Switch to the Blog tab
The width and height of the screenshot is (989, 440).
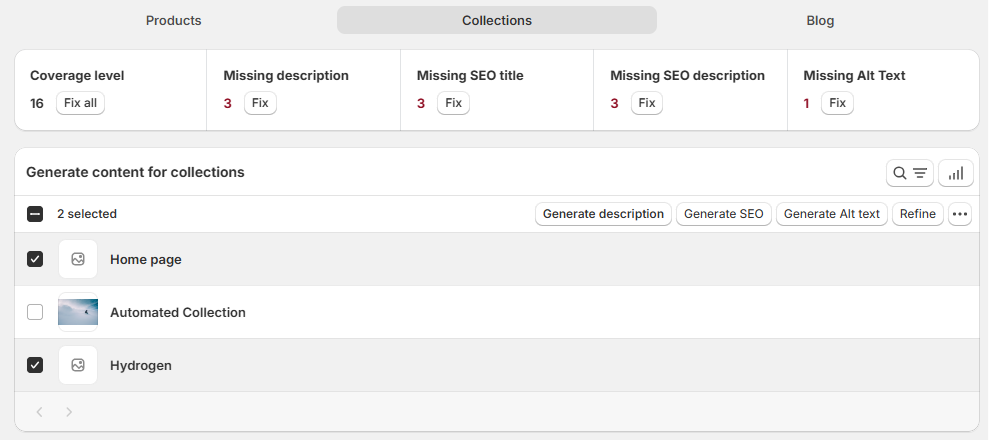(x=820, y=20)
